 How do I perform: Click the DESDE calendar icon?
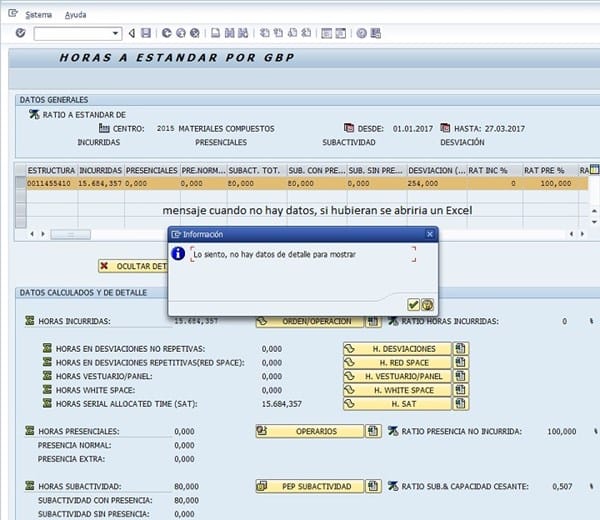(x=349, y=128)
